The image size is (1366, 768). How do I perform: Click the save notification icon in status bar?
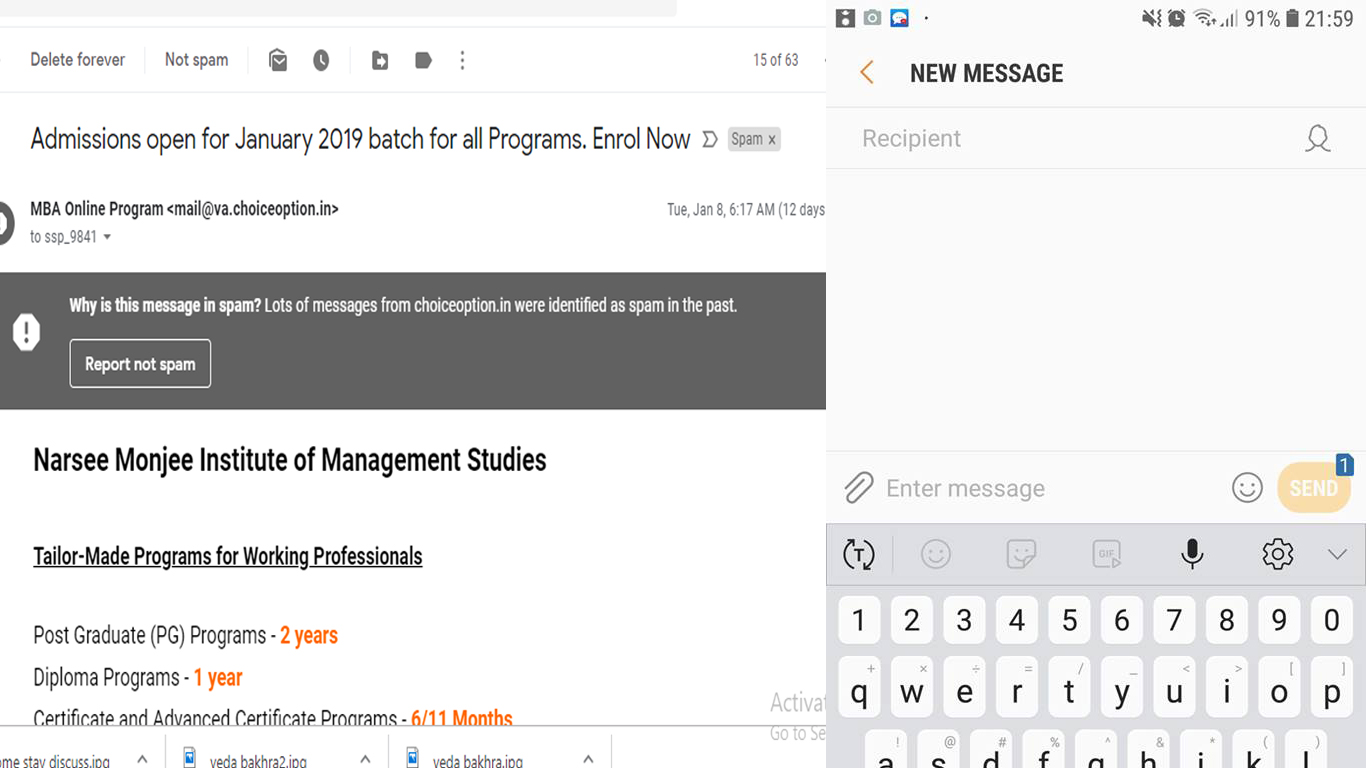(846, 18)
